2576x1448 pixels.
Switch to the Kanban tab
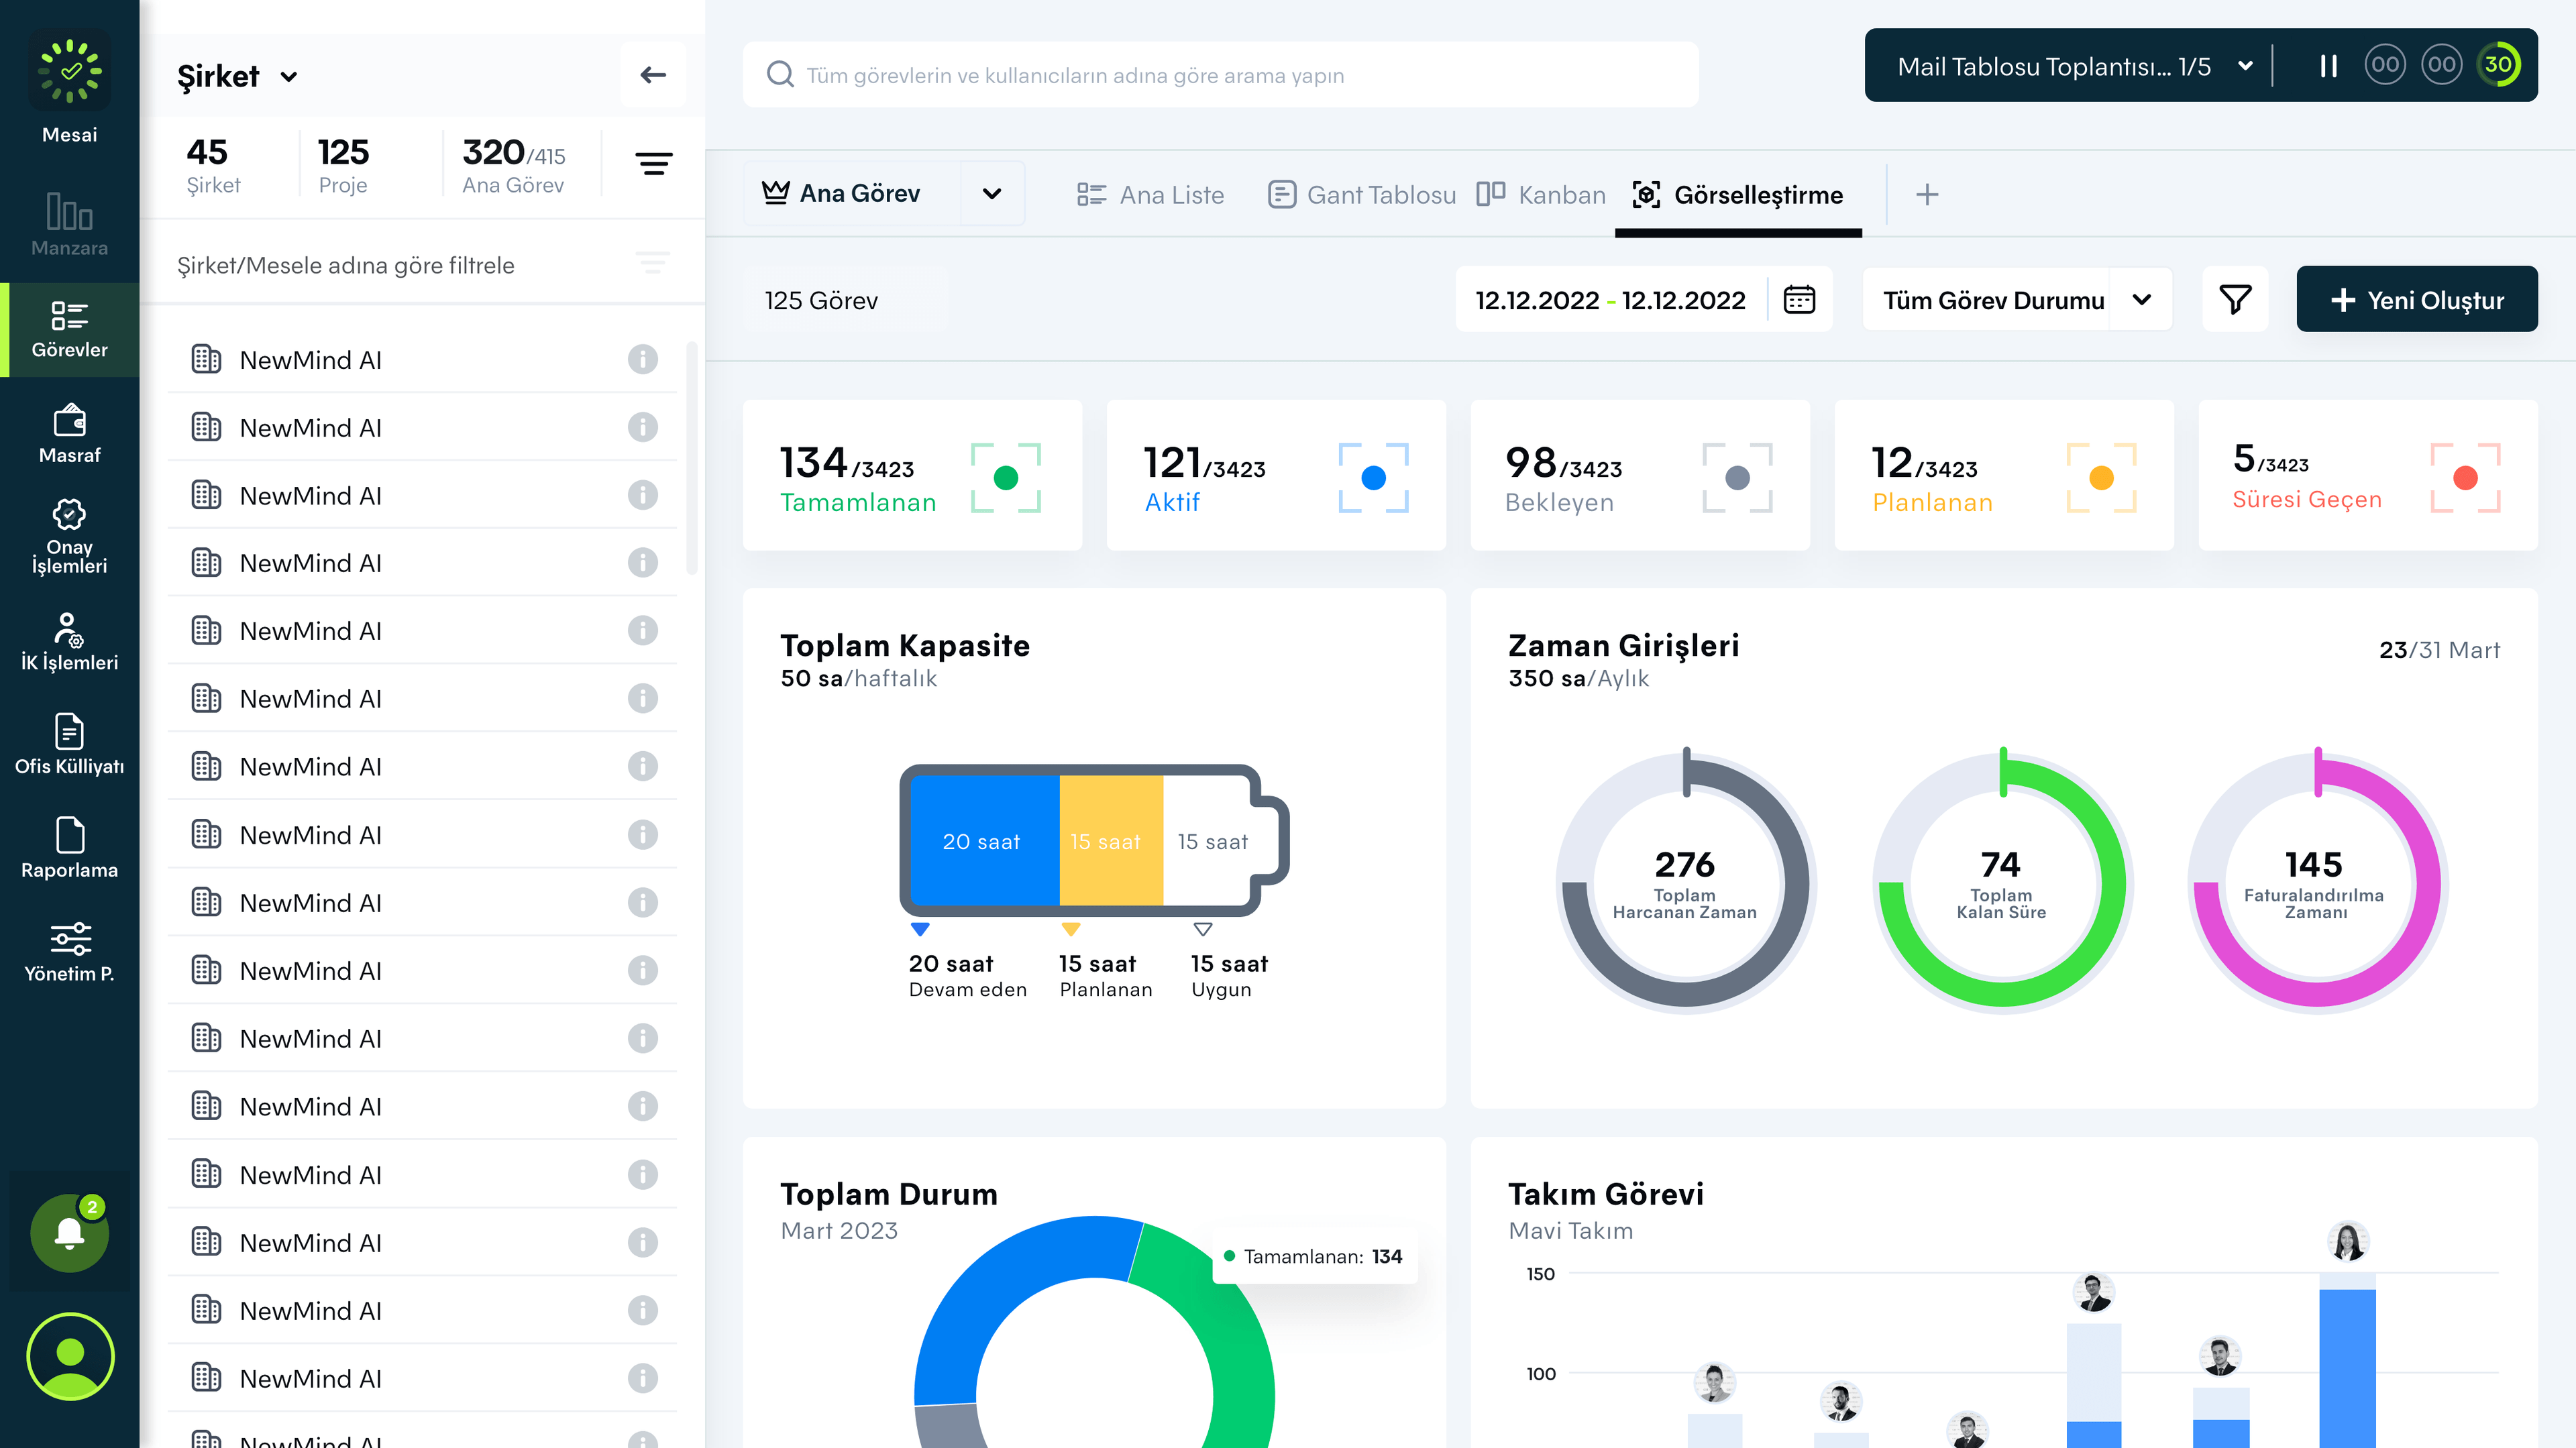[1541, 195]
